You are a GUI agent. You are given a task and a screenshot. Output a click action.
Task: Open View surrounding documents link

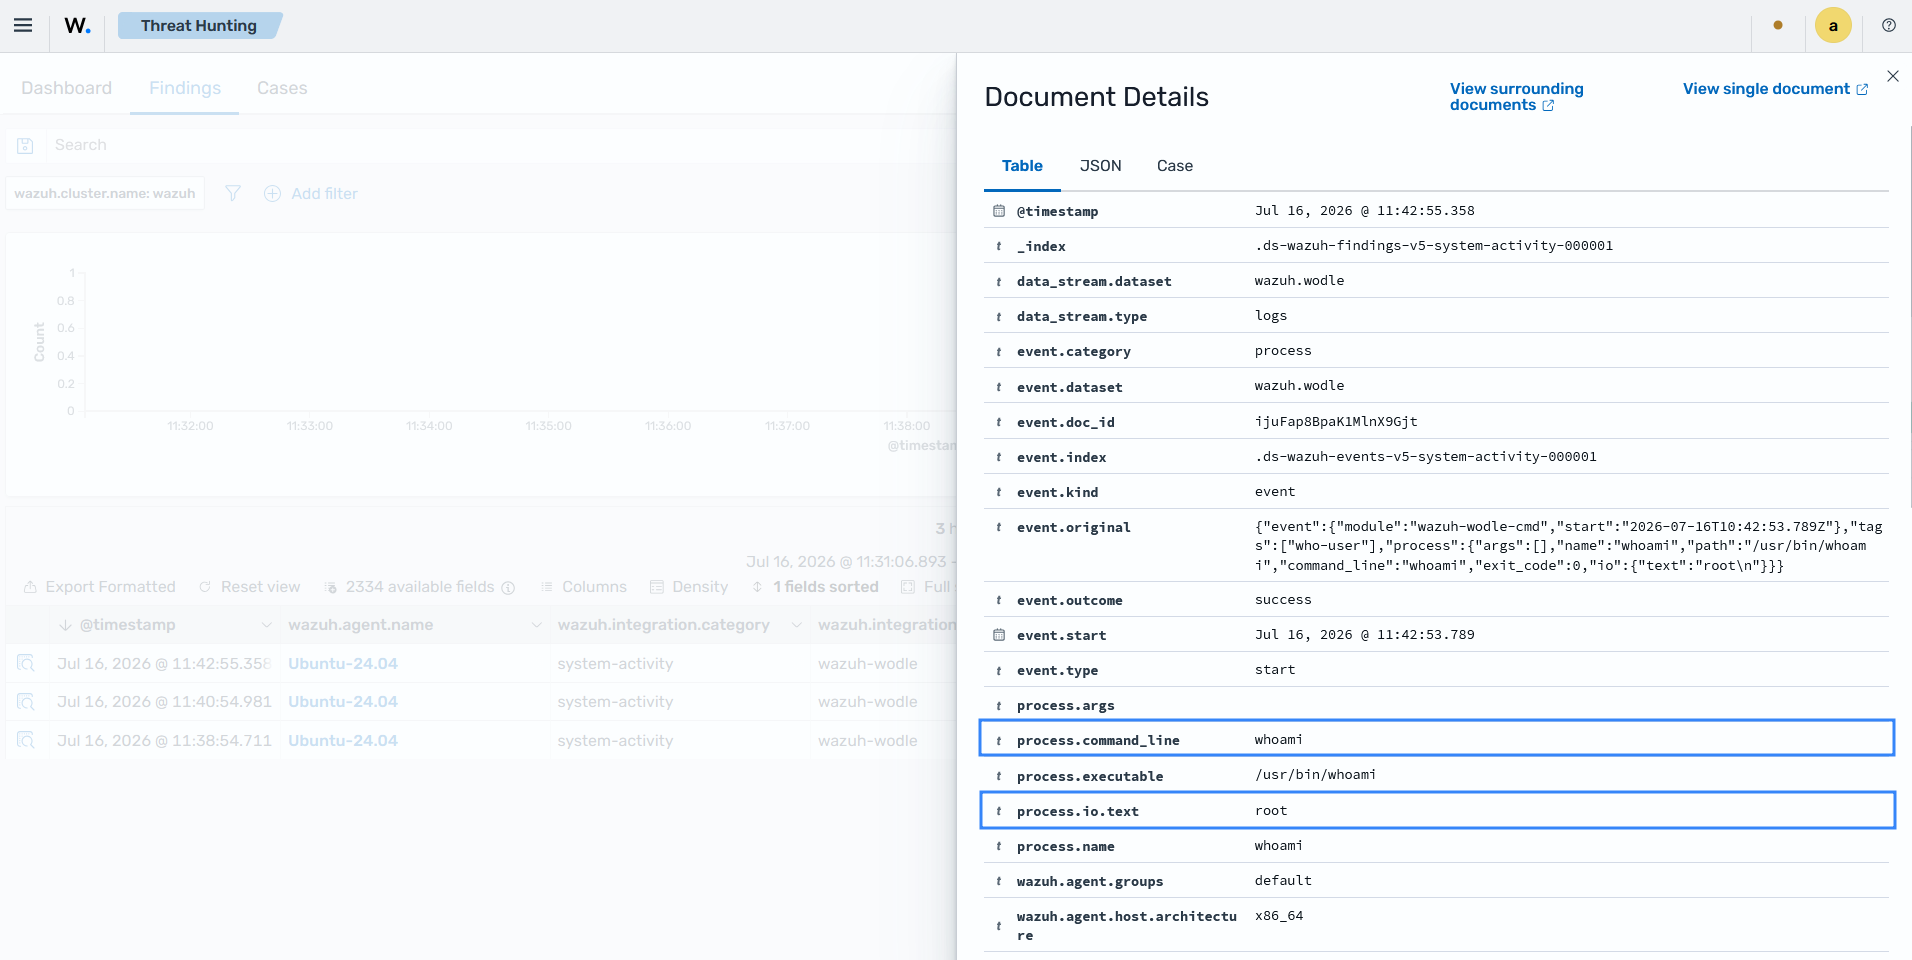[x=1516, y=97]
